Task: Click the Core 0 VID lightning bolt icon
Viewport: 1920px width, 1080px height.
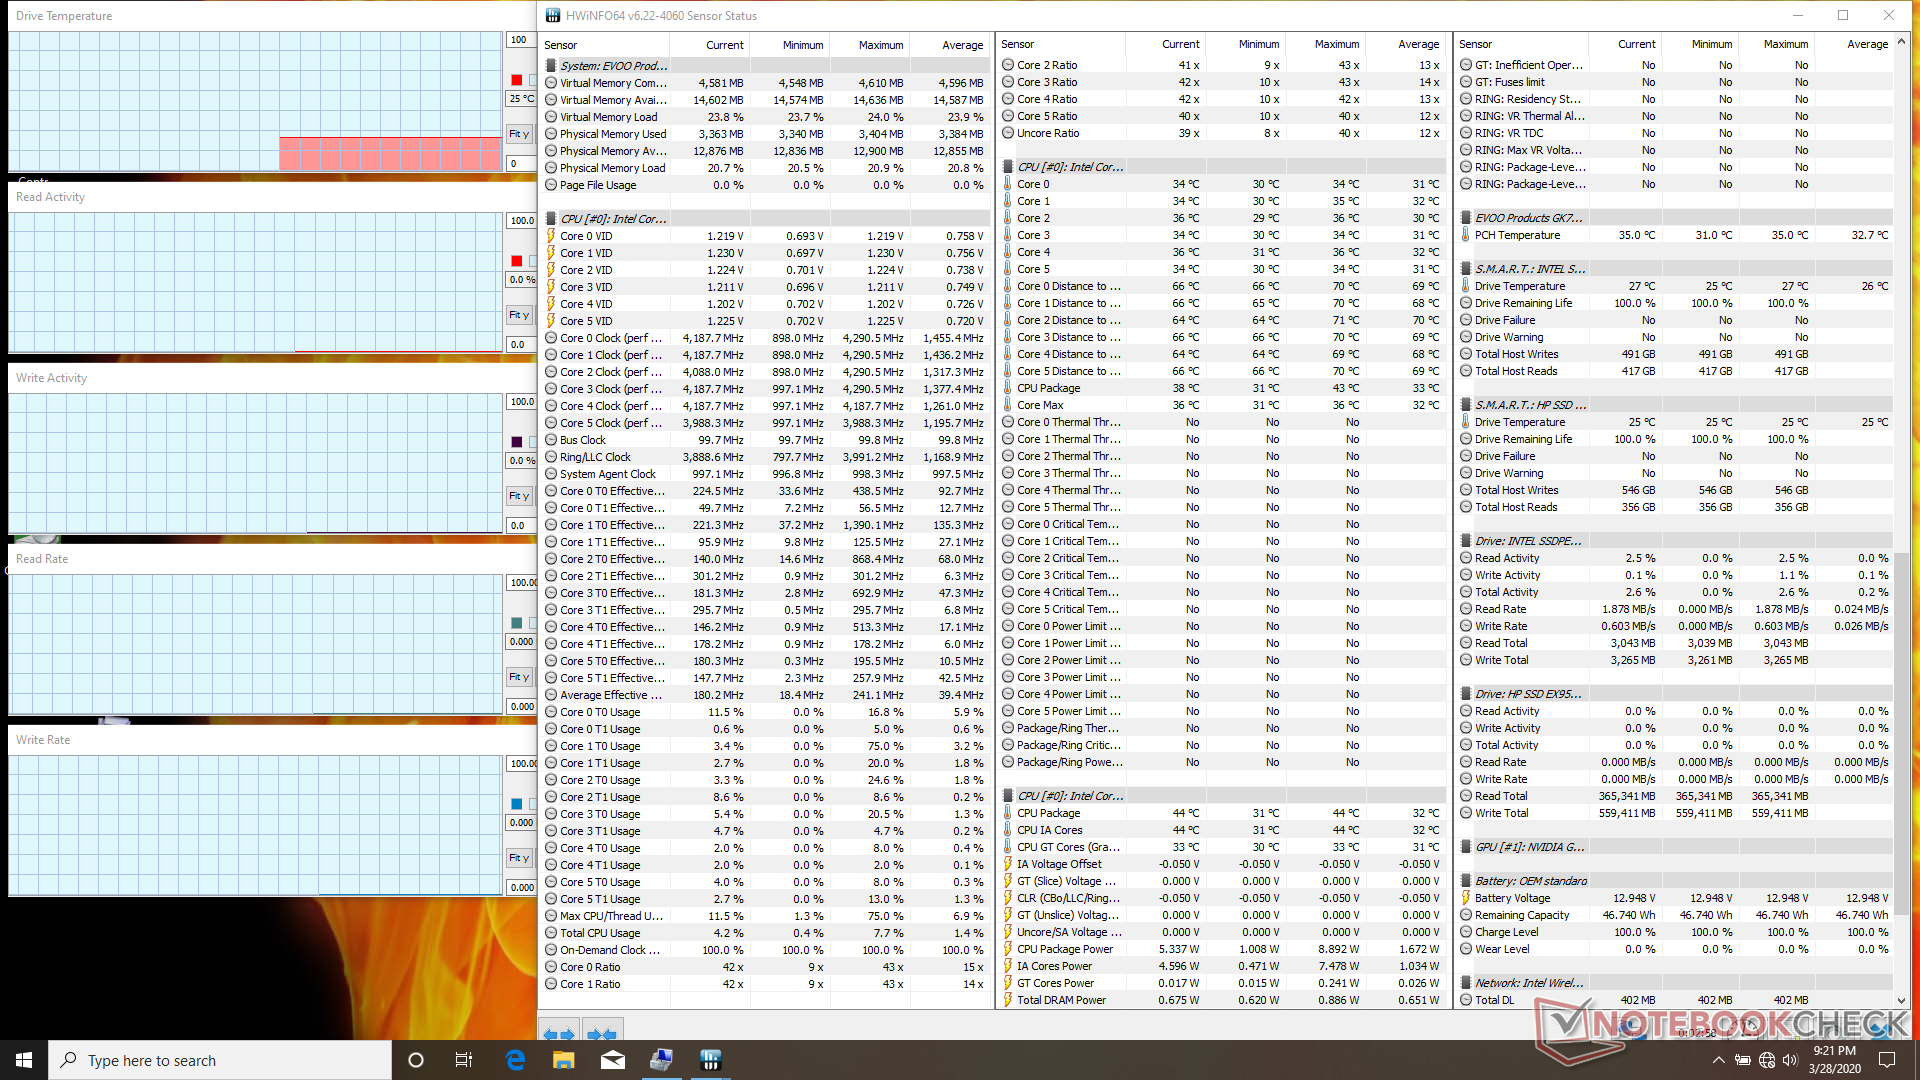Action: [x=551, y=236]
